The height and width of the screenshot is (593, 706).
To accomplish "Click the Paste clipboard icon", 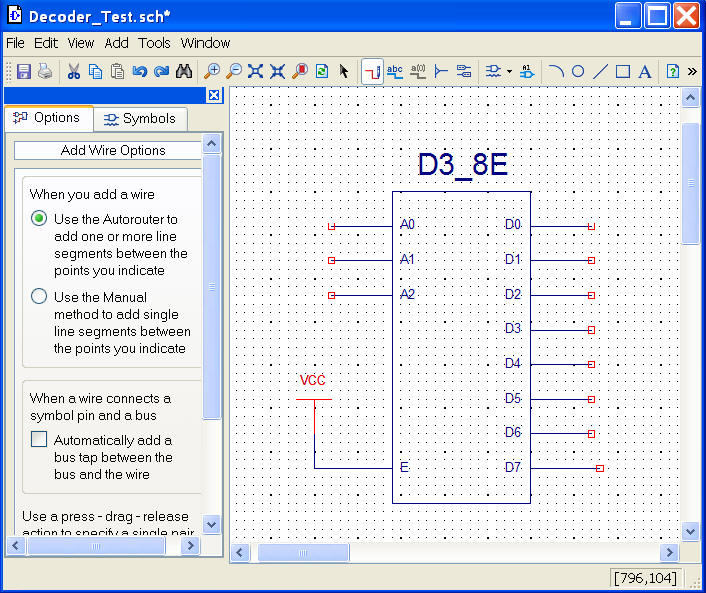I will coord(117,71).
